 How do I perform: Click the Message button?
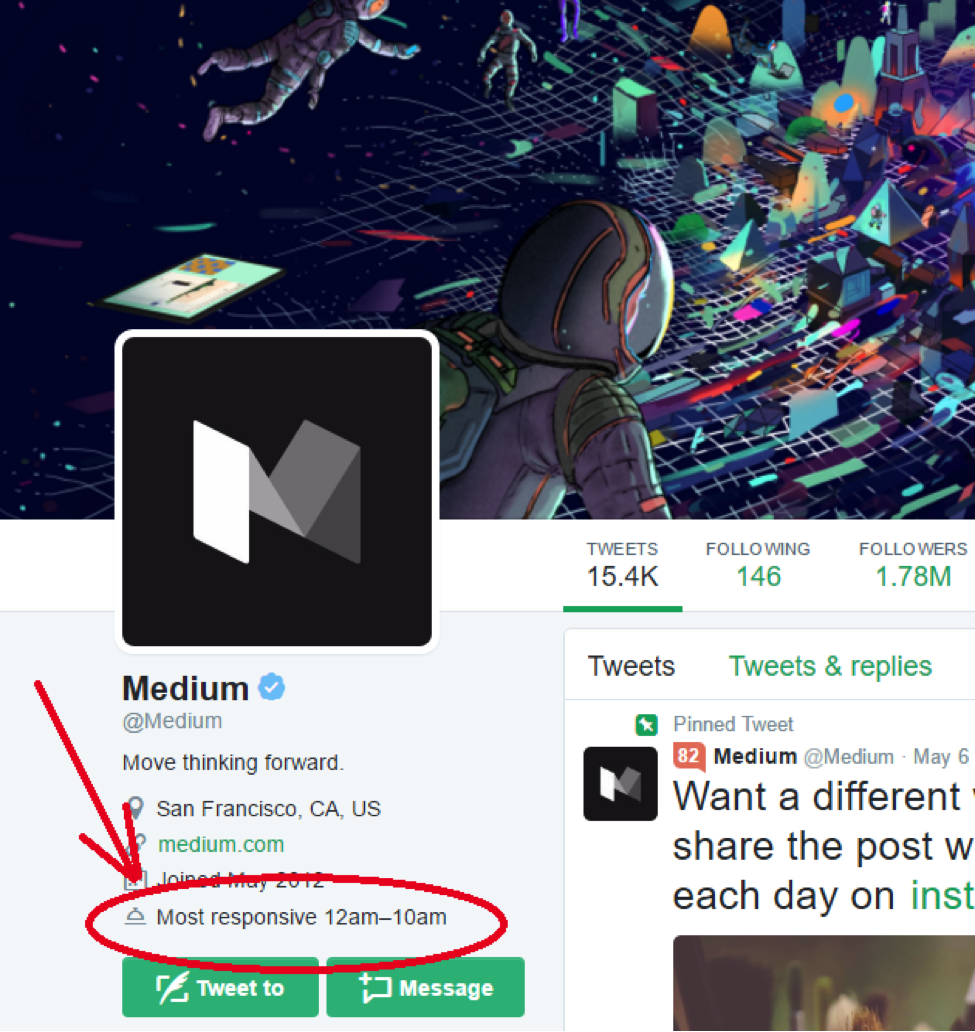[x=425, y=987]
